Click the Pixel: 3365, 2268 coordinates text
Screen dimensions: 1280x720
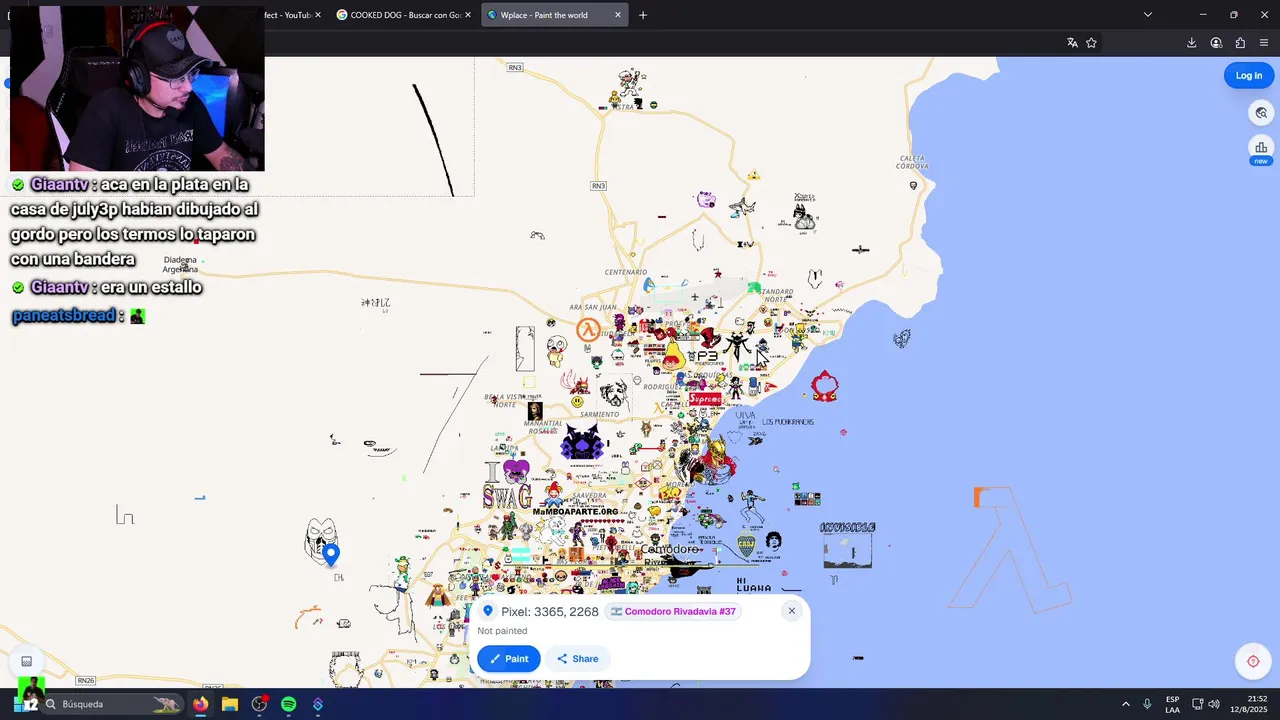549,611
